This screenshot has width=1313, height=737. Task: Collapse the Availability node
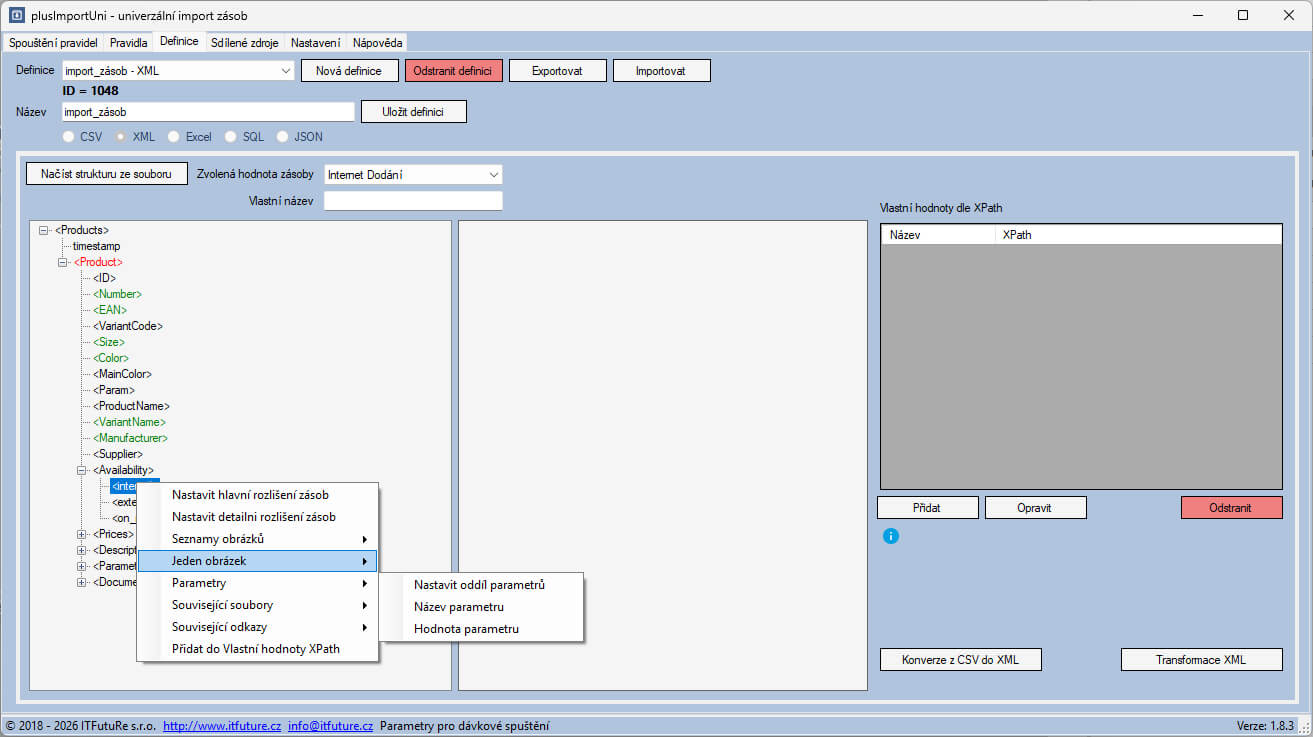(x=82, y=470)
